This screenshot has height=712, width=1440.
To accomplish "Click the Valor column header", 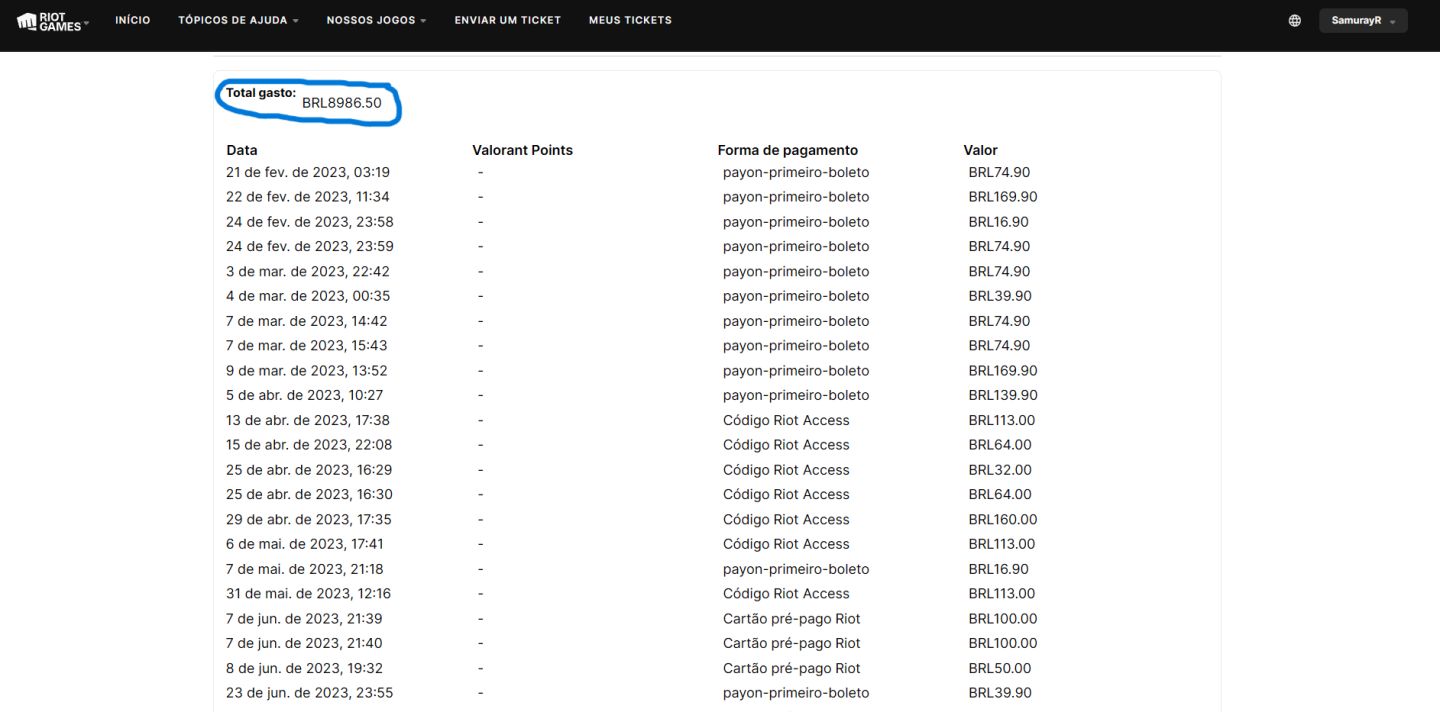I will tap(980, 150).
